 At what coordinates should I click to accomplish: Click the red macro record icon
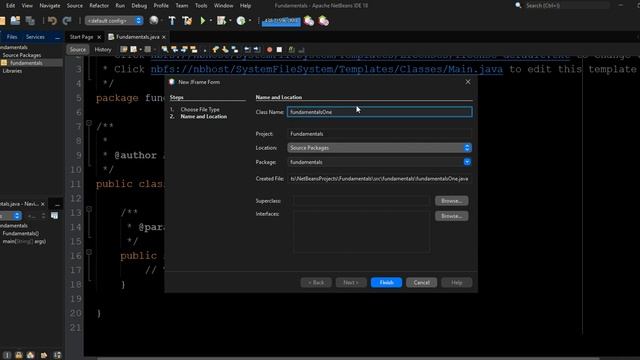(269, 50)
